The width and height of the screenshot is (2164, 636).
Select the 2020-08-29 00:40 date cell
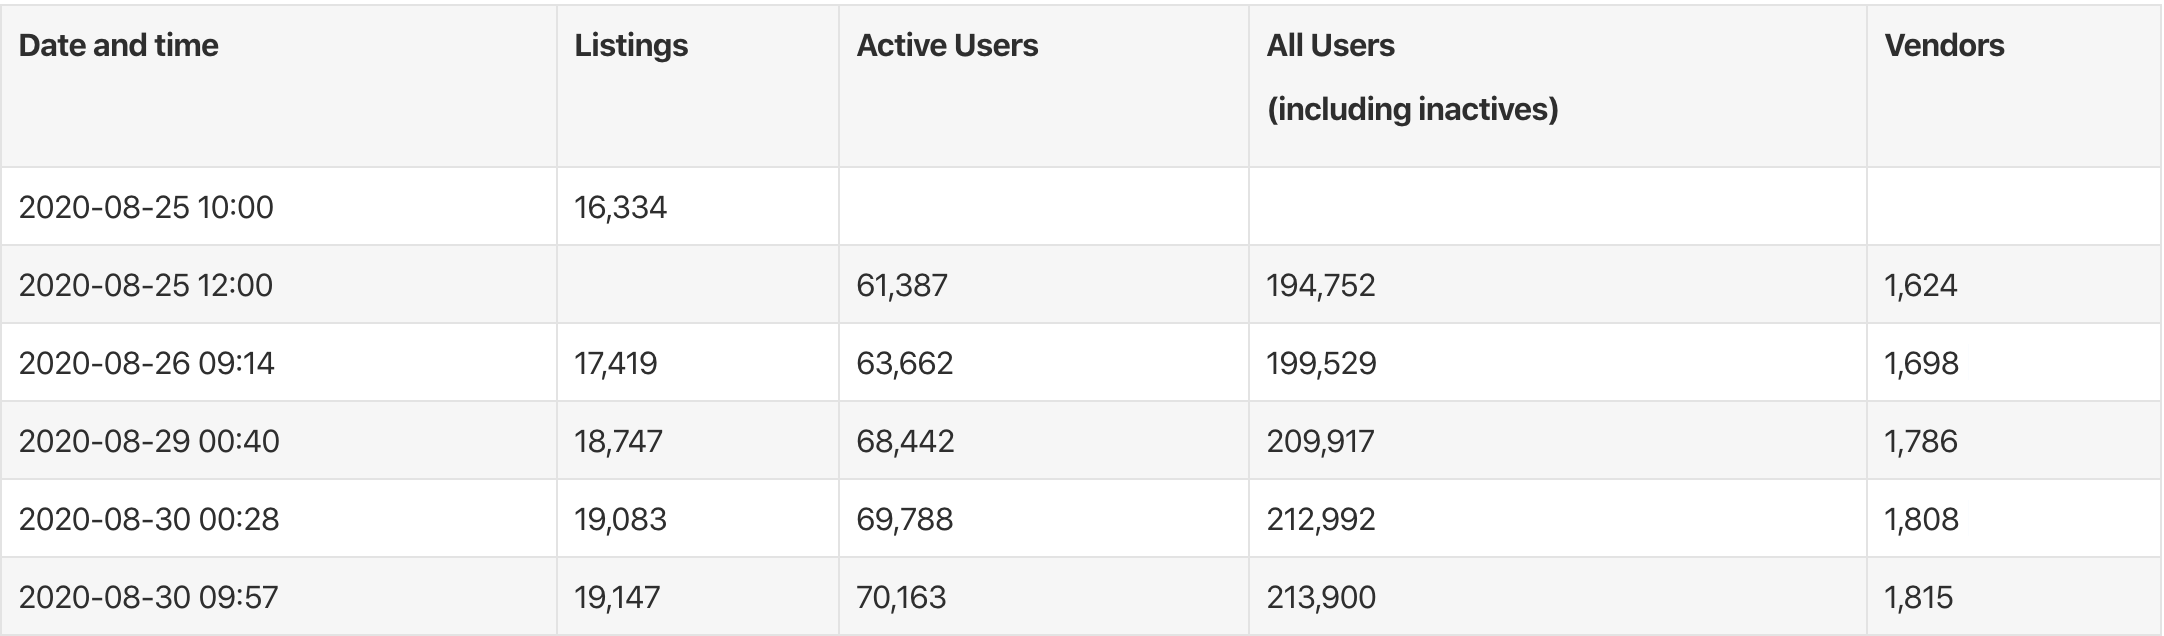click(x=149, y=441)
